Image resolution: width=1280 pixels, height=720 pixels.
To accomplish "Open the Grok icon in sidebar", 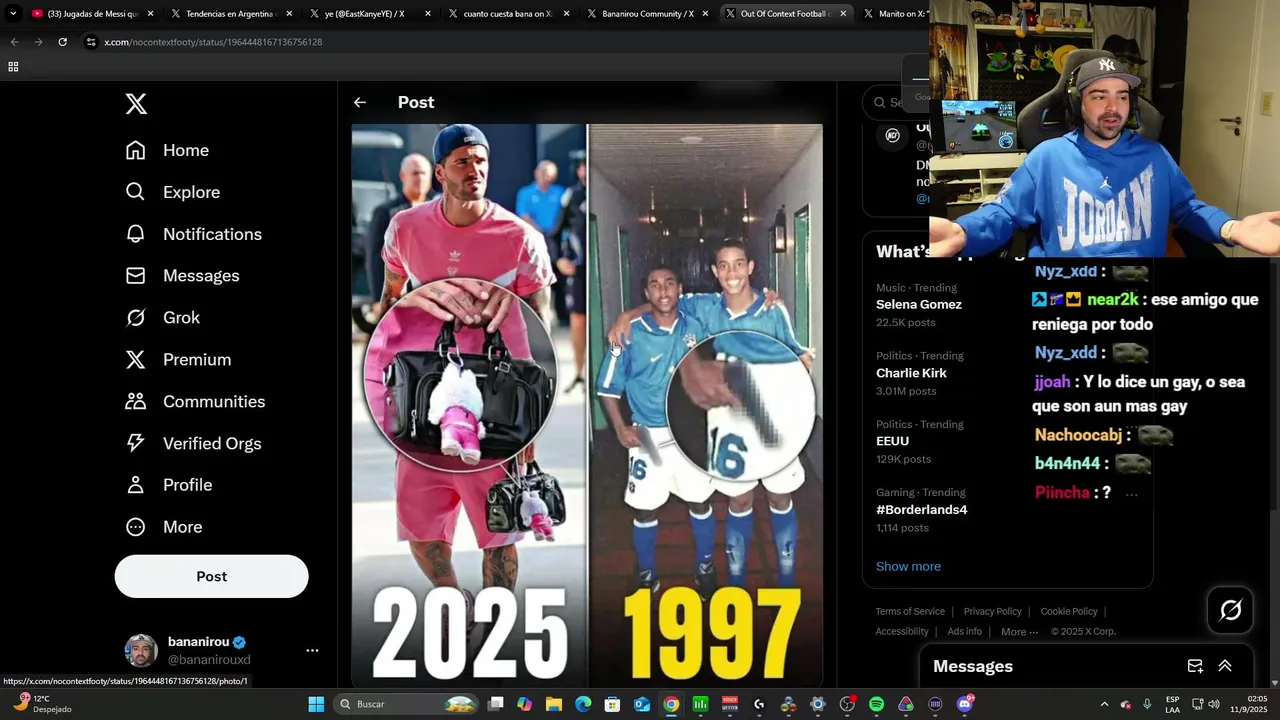I will (x=136, y=317).
